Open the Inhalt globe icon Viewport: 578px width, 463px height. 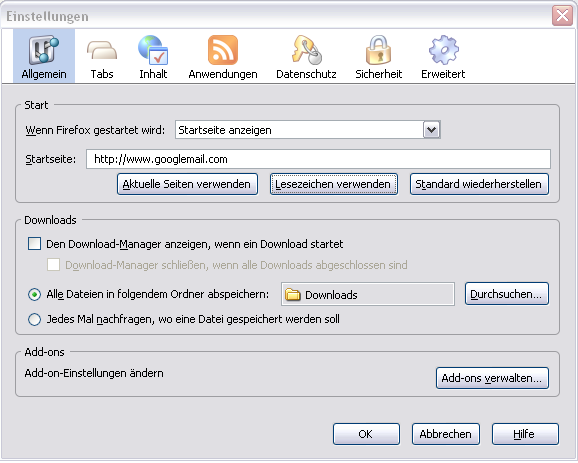coord(153,50)
